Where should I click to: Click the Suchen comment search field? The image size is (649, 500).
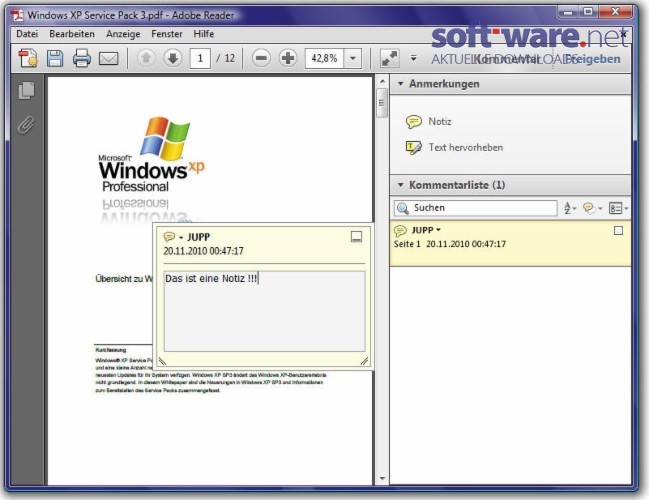[x=475, y=208]
